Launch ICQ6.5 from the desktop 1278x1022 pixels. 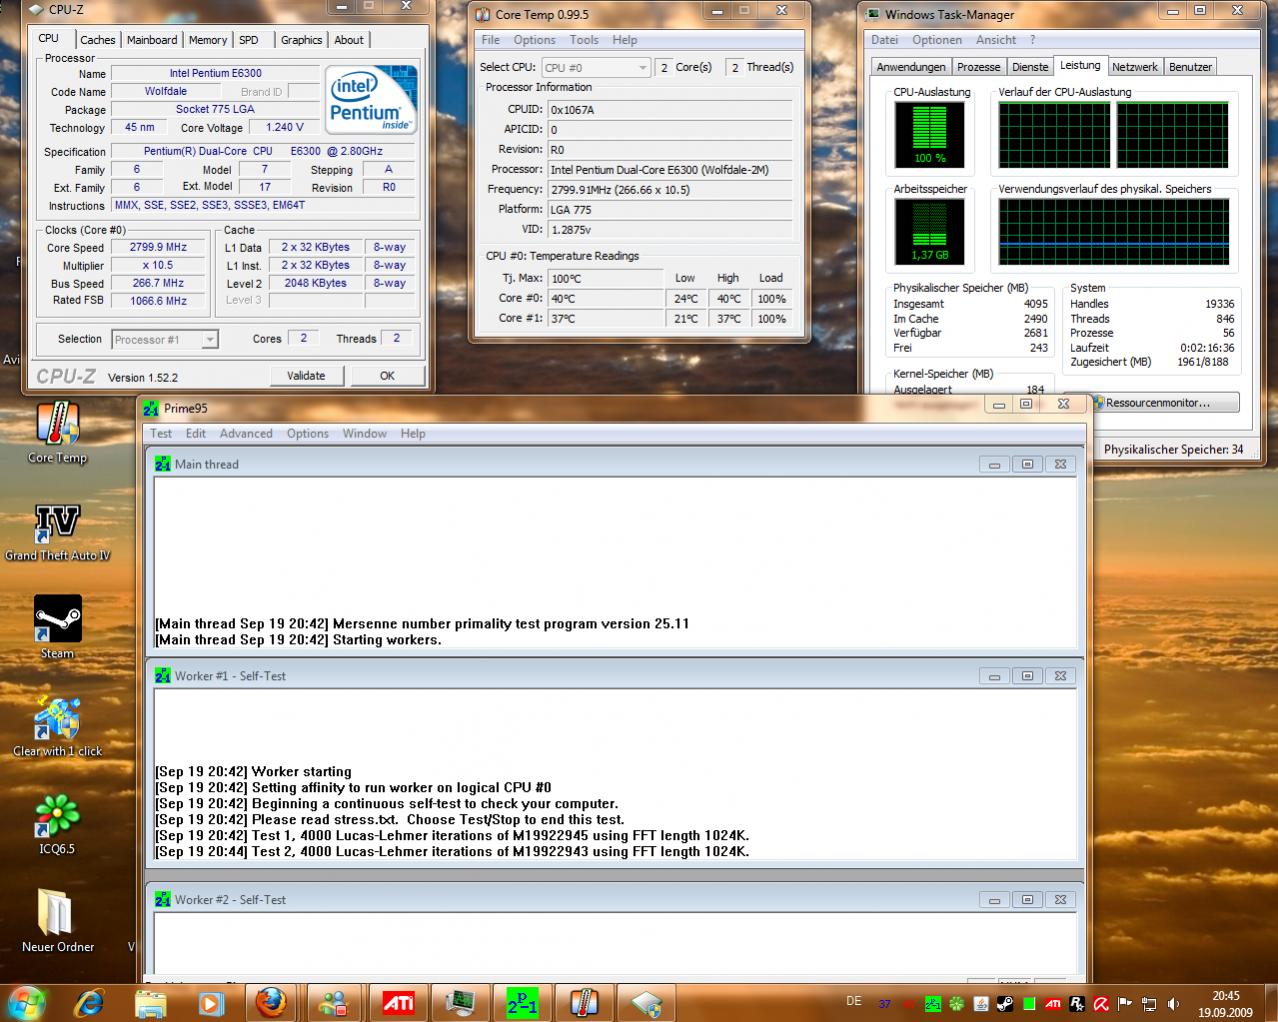pyautogui.click(x=58, y=825)
